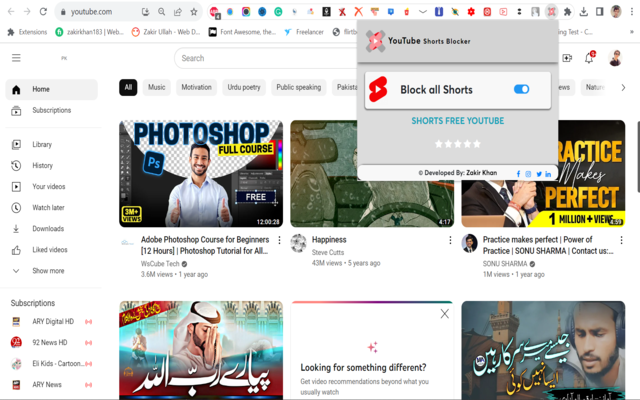Bookmark this page with the star
Viewport: 640px width, 400px height.
click(194, 12)
